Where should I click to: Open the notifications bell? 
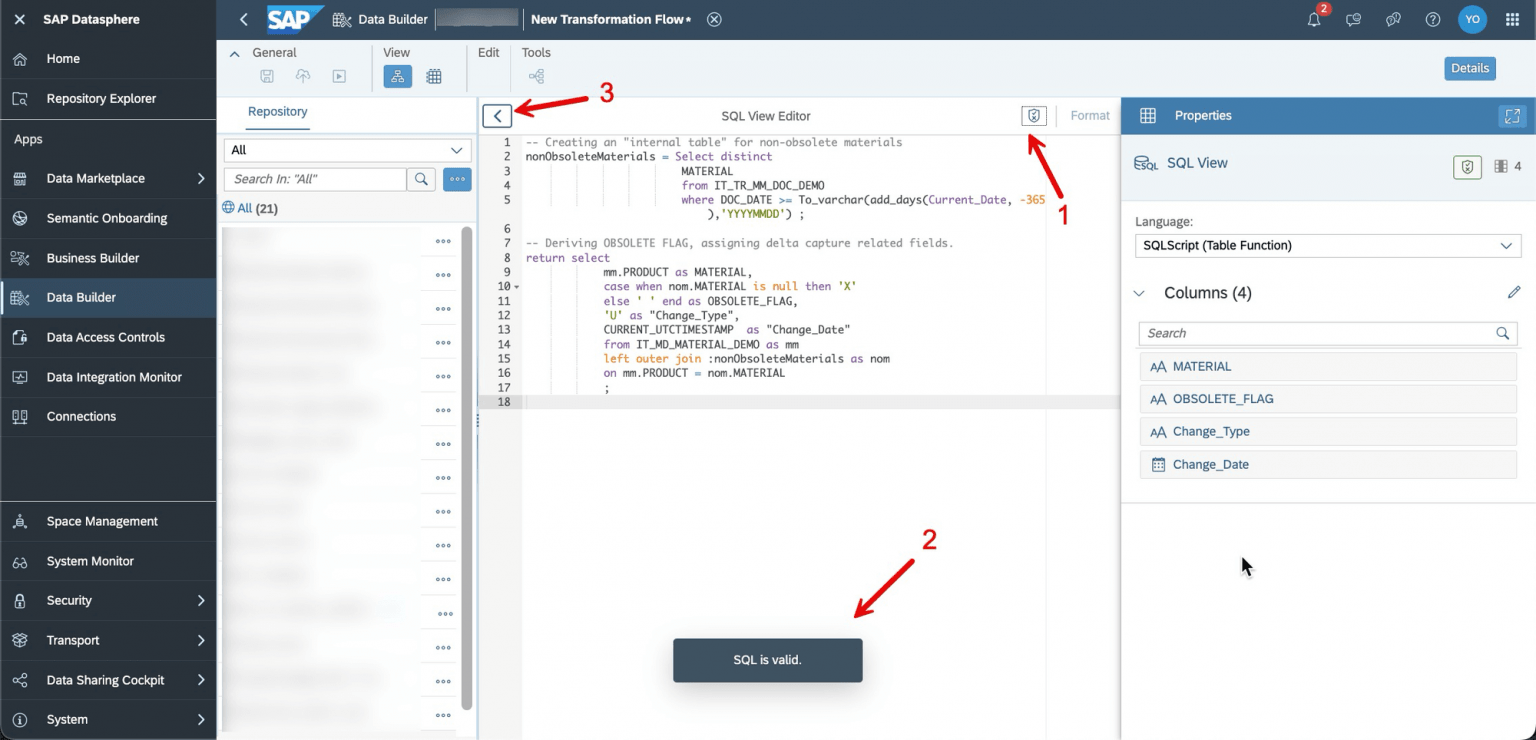[1314, 19]
